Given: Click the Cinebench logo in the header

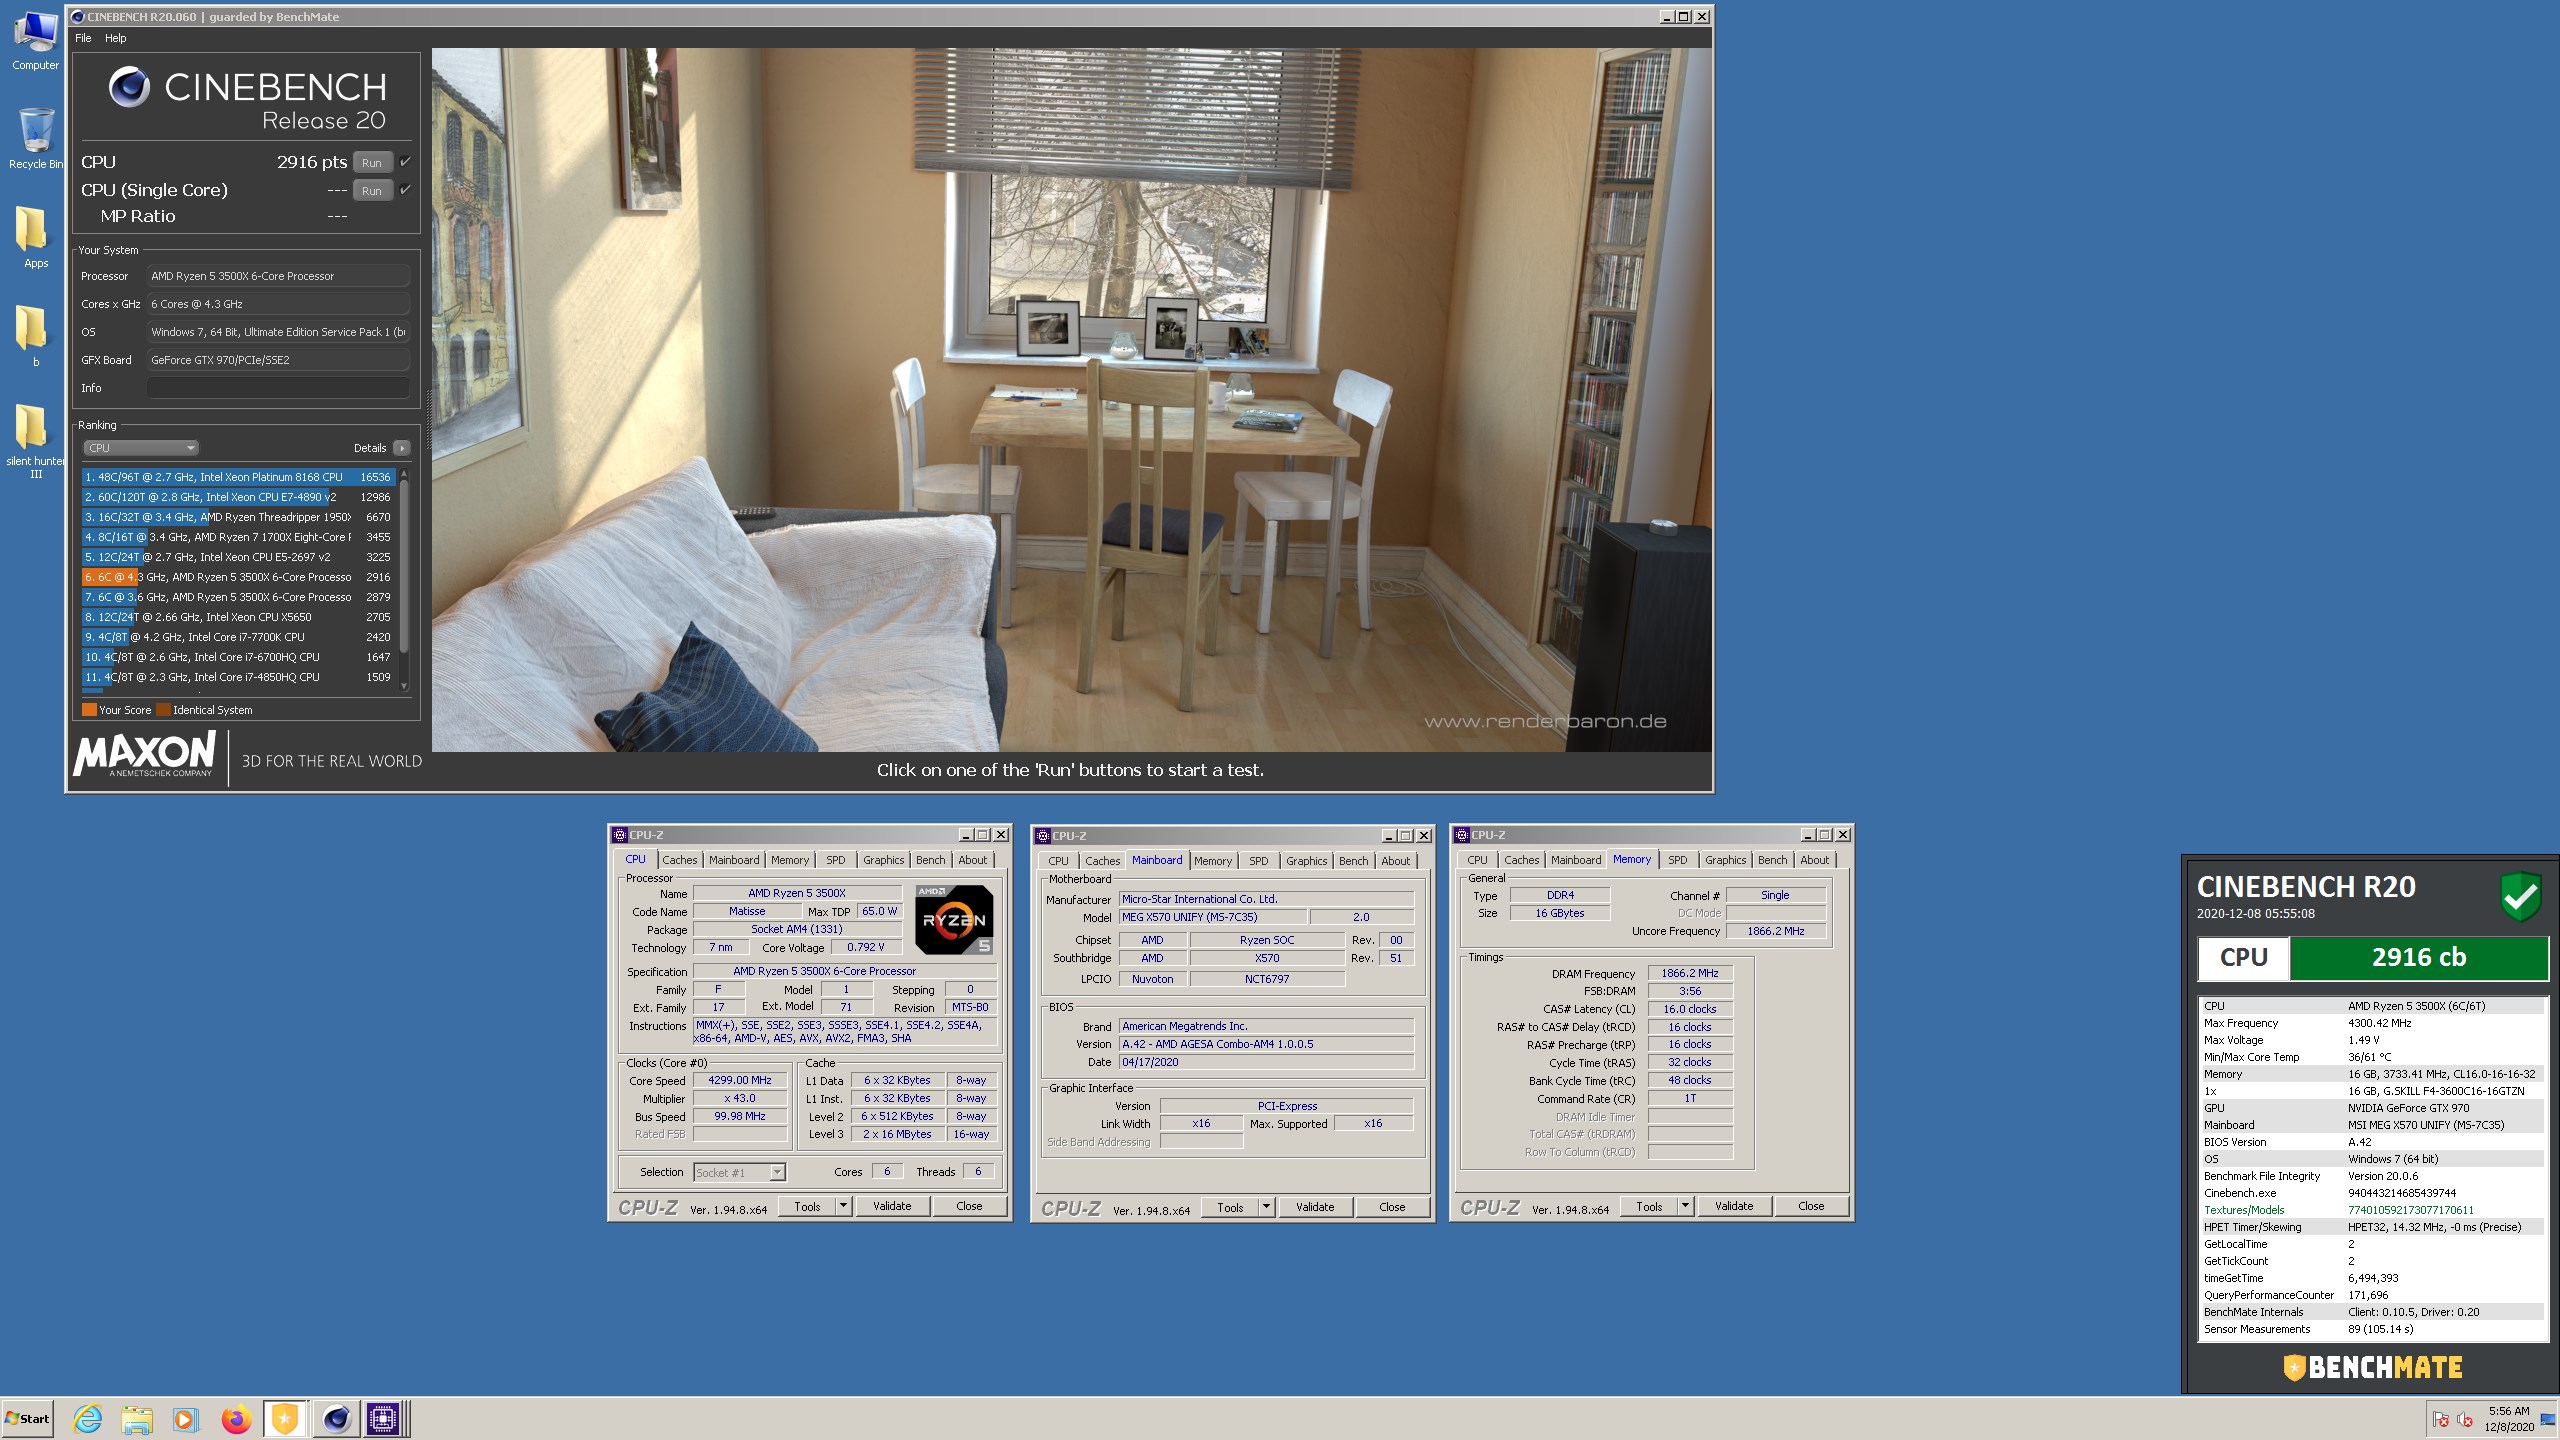Looking at the screenshot, I should (x=129, y=88).
